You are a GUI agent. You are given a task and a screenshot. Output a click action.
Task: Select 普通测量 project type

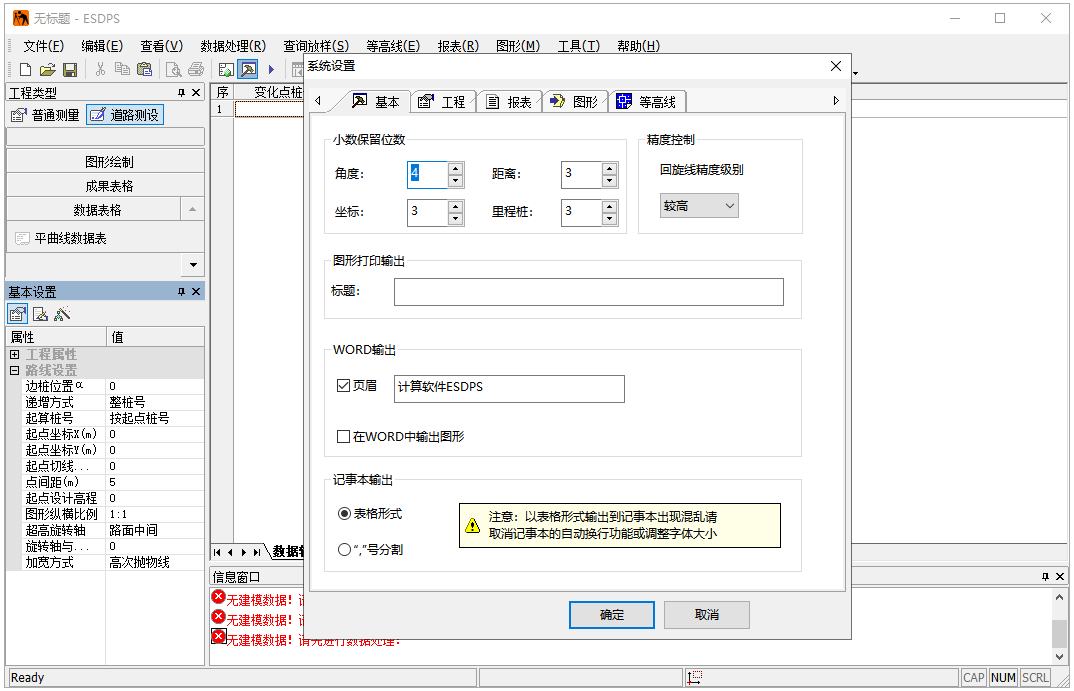[46, 115]
